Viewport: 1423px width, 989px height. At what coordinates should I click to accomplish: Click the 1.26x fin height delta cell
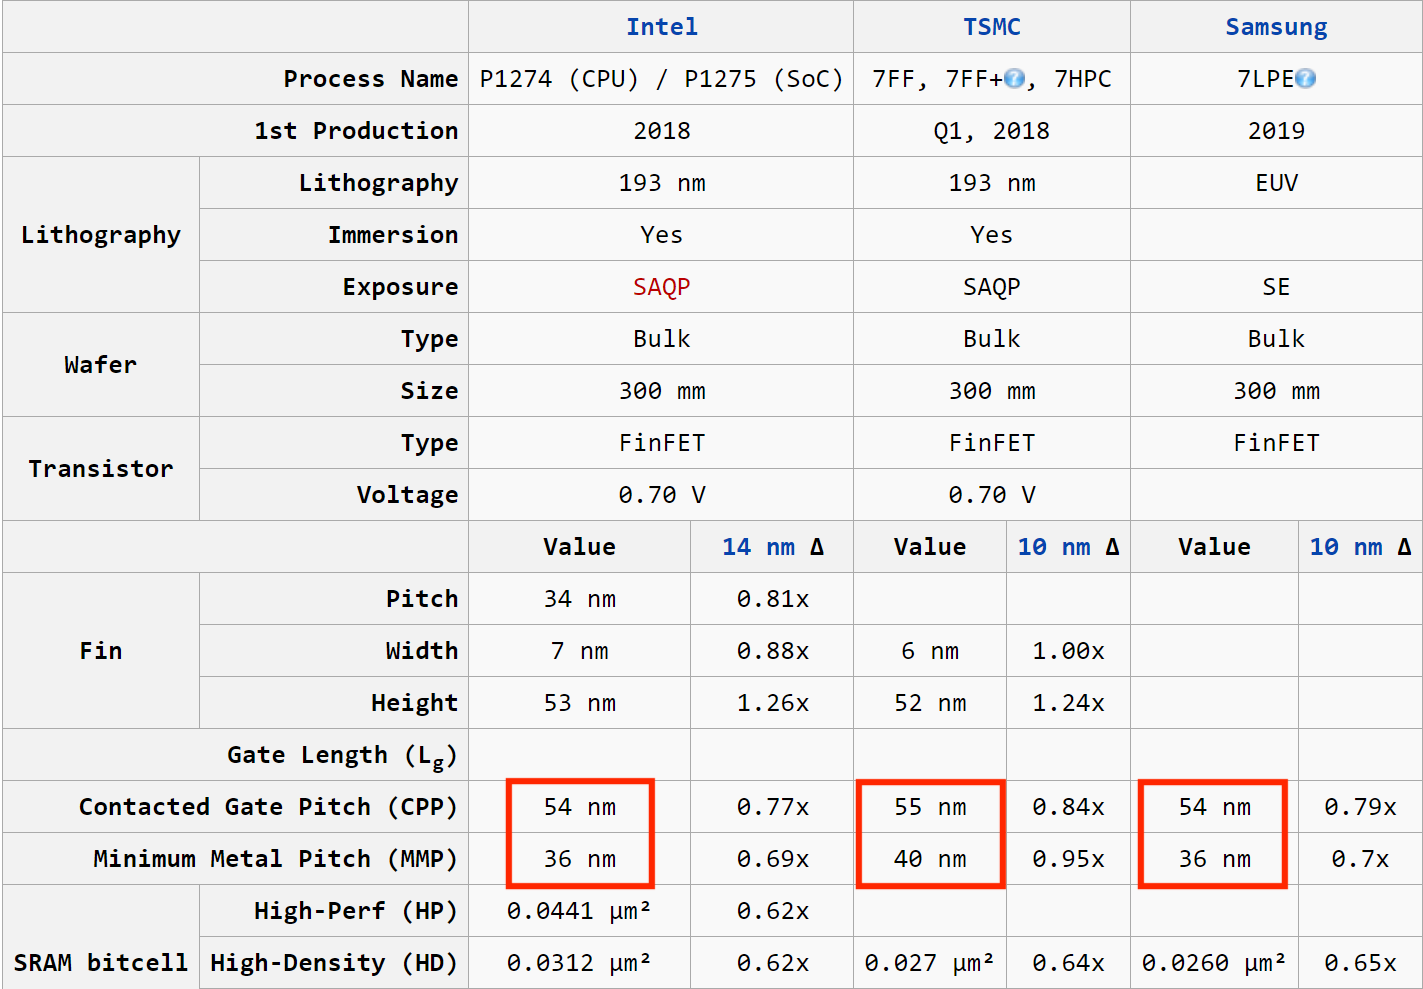tap(772, 703)
